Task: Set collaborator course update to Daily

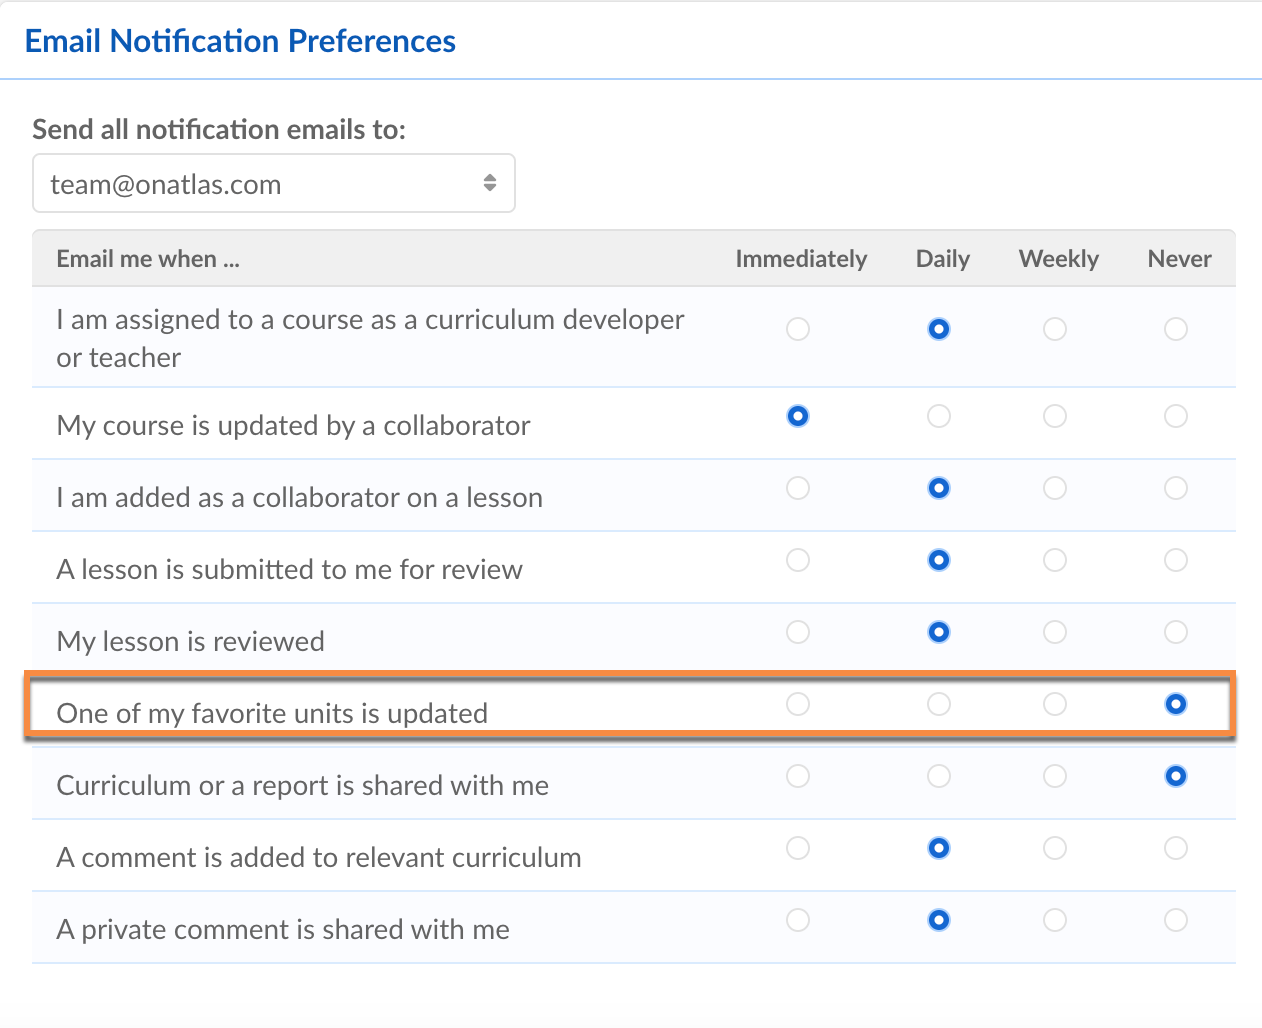Action: tap(938, 416)
